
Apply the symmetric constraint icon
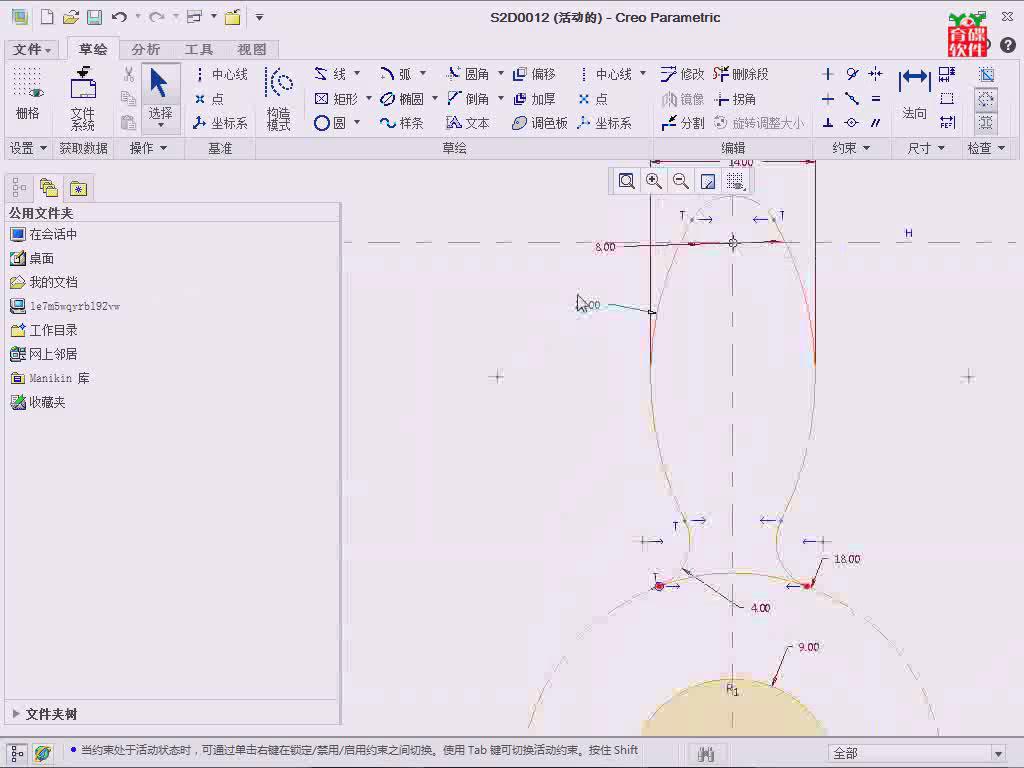pos(876,74)
